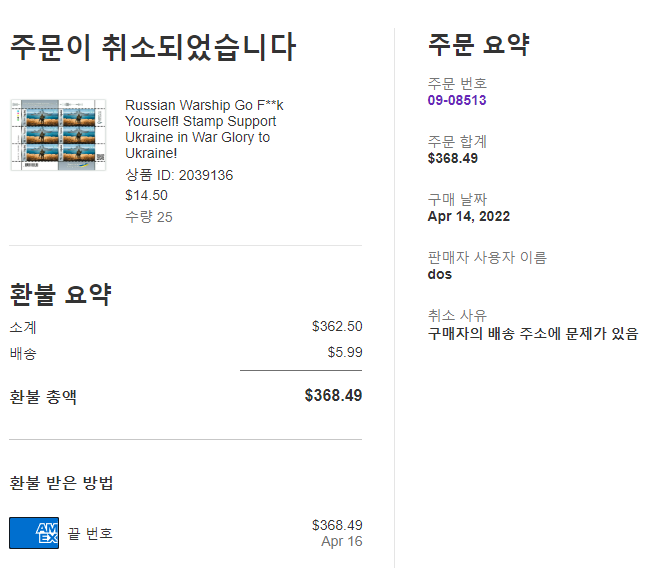Click the quantity 25 text
671x568 pixels.
coord(148,217)
